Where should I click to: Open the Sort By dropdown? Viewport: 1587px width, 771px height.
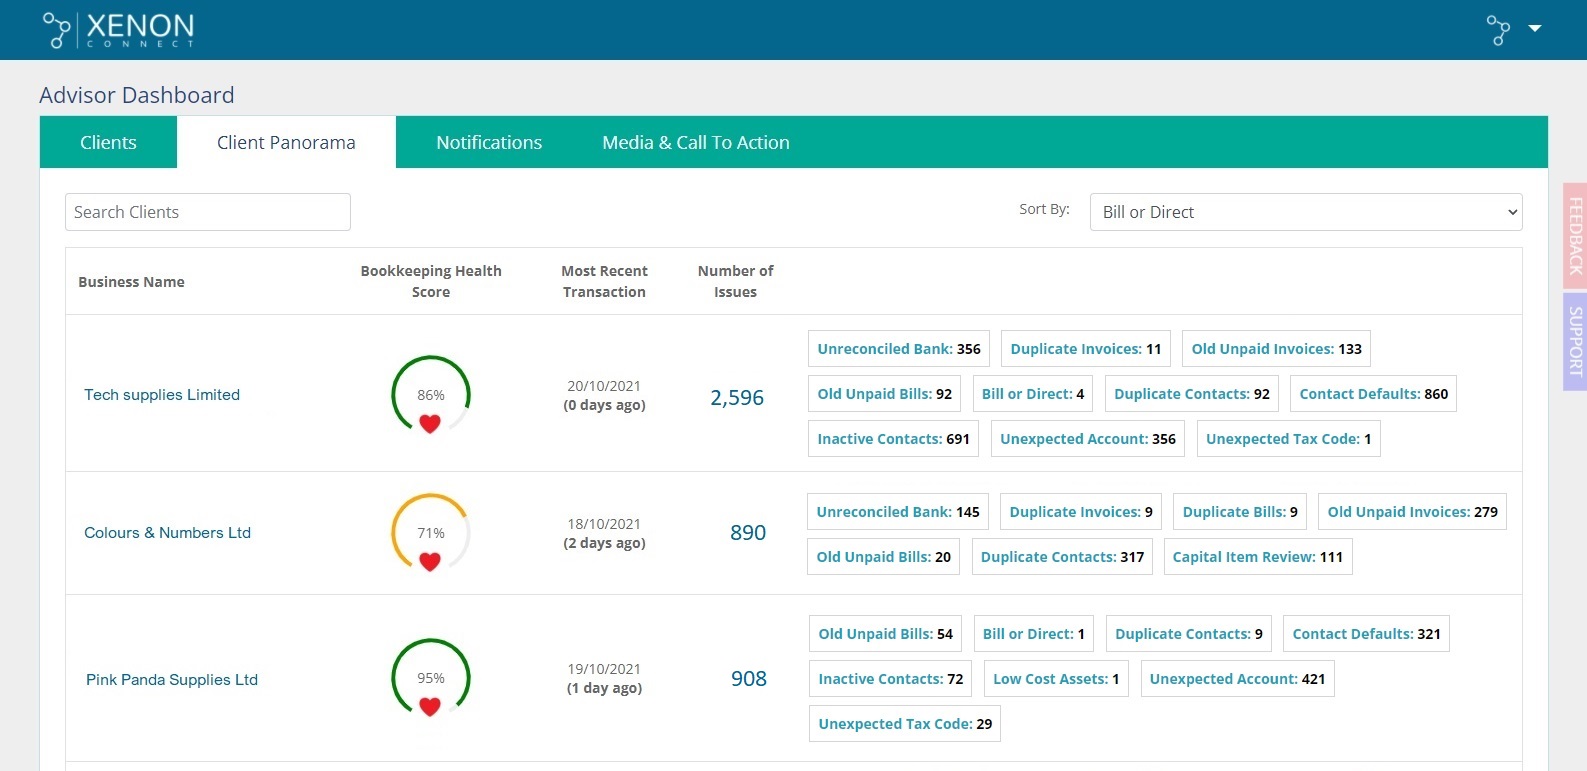(x=1305, y=212)
